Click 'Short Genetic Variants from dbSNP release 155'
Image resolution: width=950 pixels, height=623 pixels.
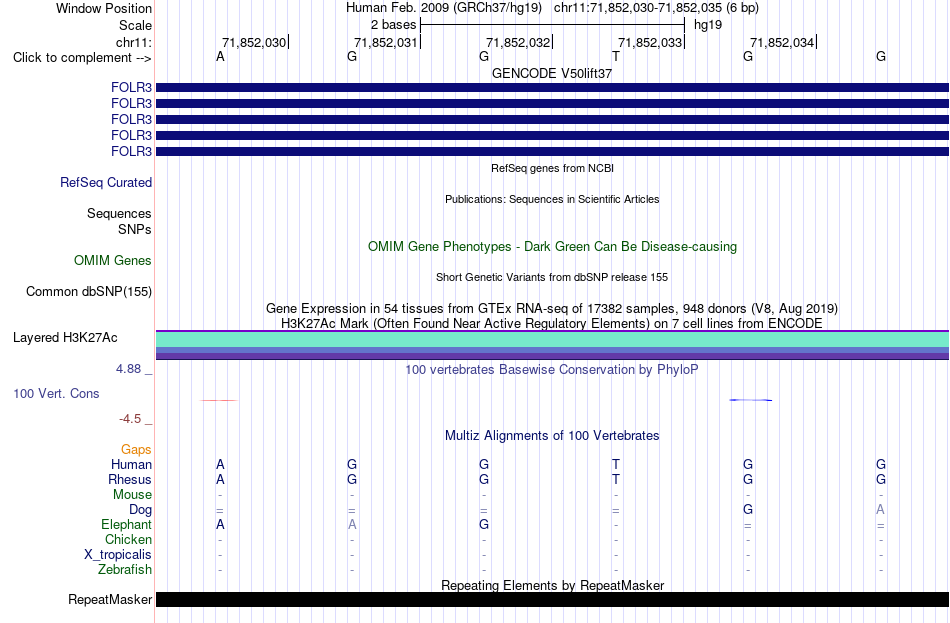pyautogui.click(x=552, y=277)
